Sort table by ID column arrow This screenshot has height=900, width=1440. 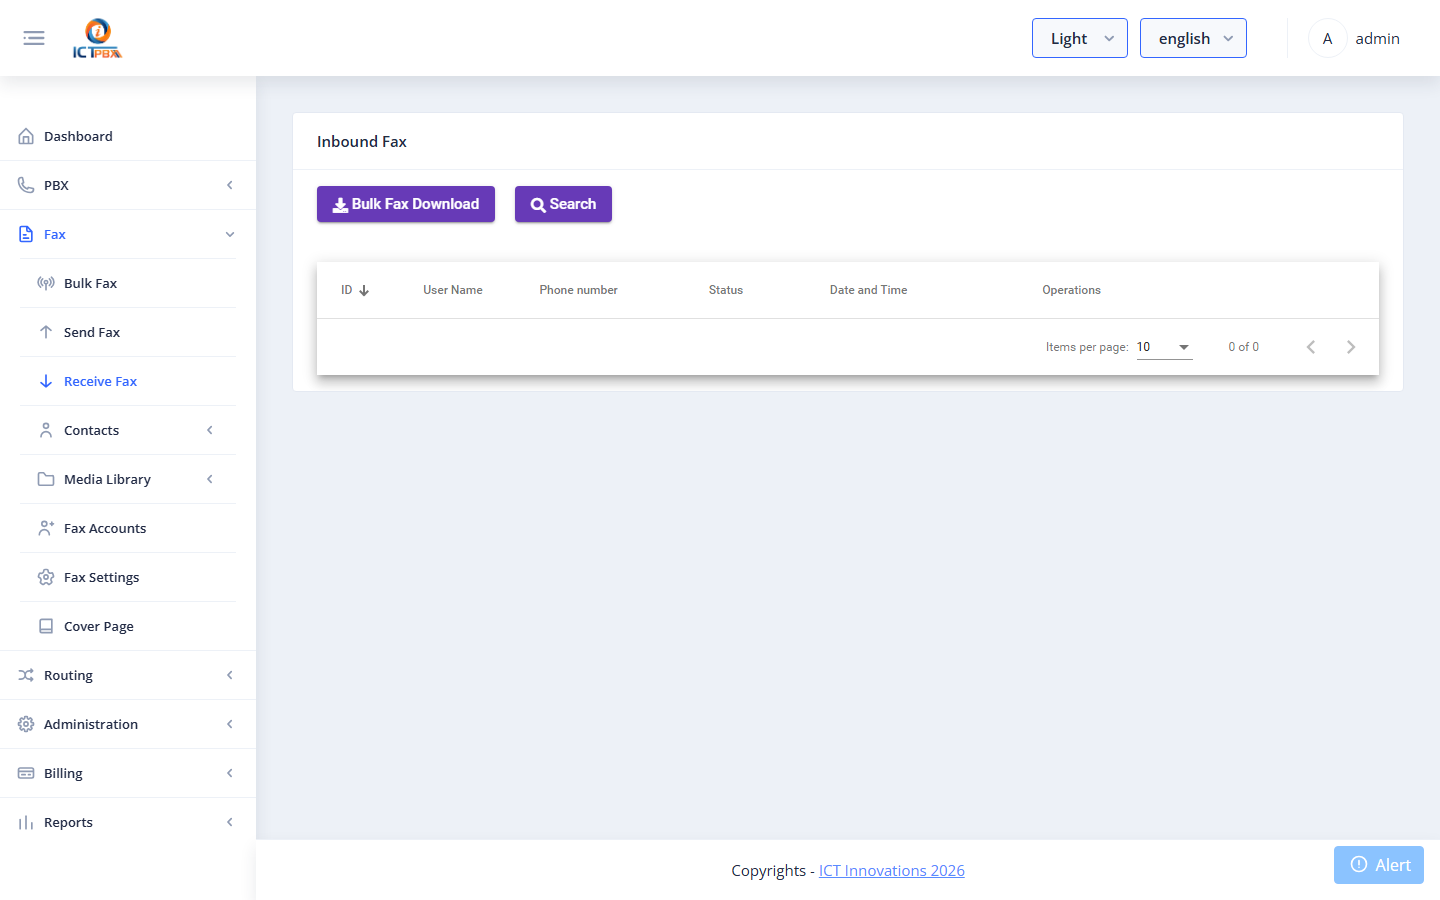(364, 290)
